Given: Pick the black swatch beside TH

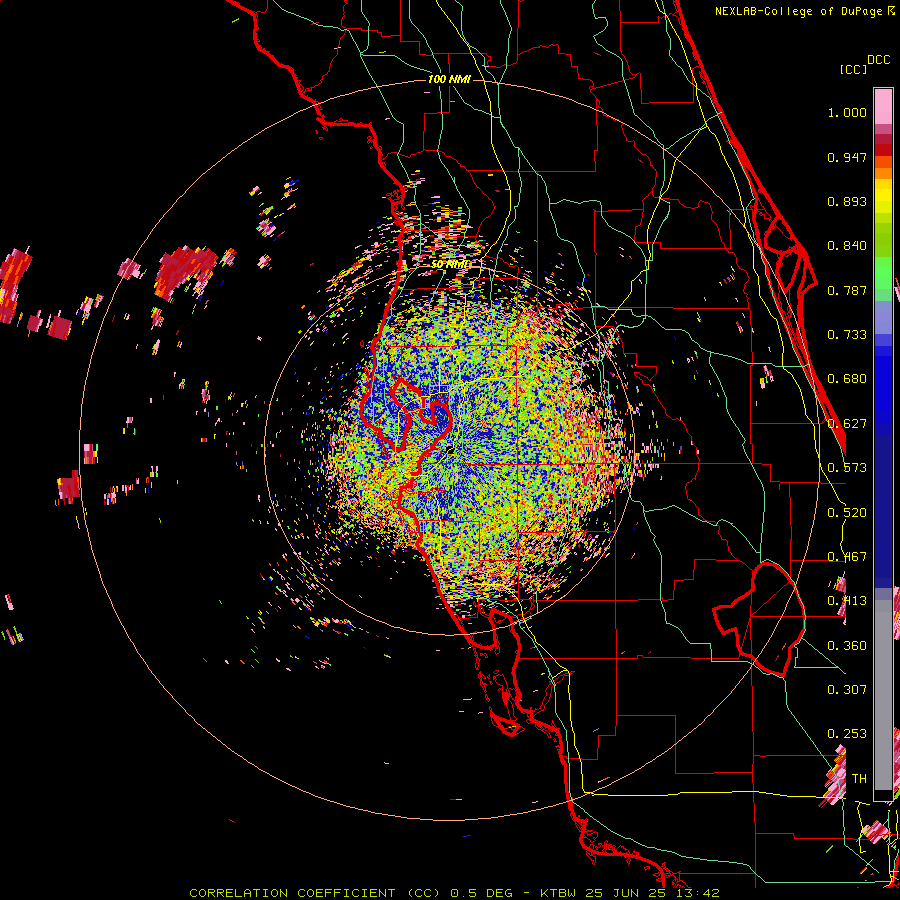Looking at the screenshot, I should (x=883, y=794).
